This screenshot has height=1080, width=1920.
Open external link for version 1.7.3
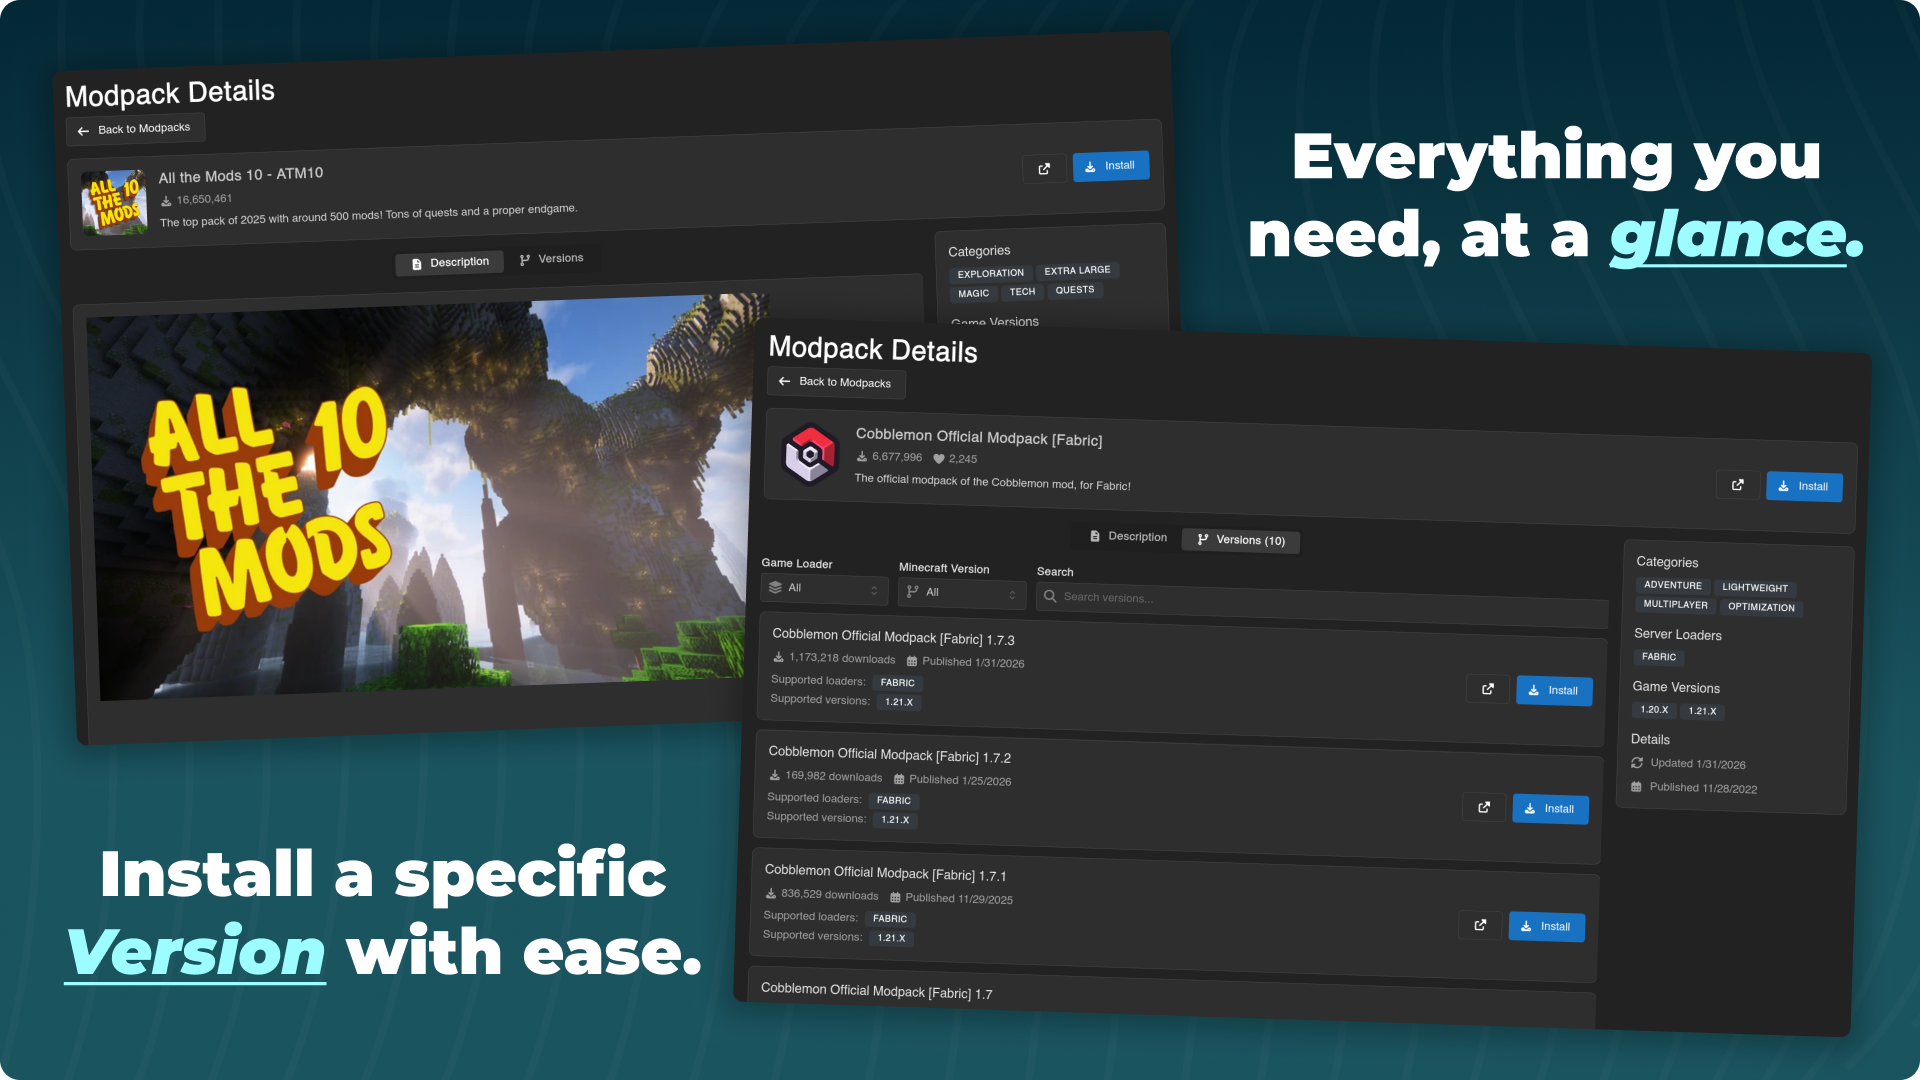point(1487,689)
